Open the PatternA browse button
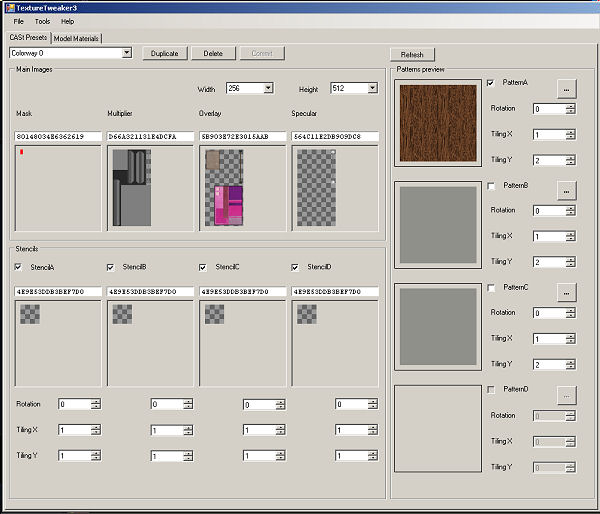Viewport: 600px width, 514px height. click(x=567, y=87)
